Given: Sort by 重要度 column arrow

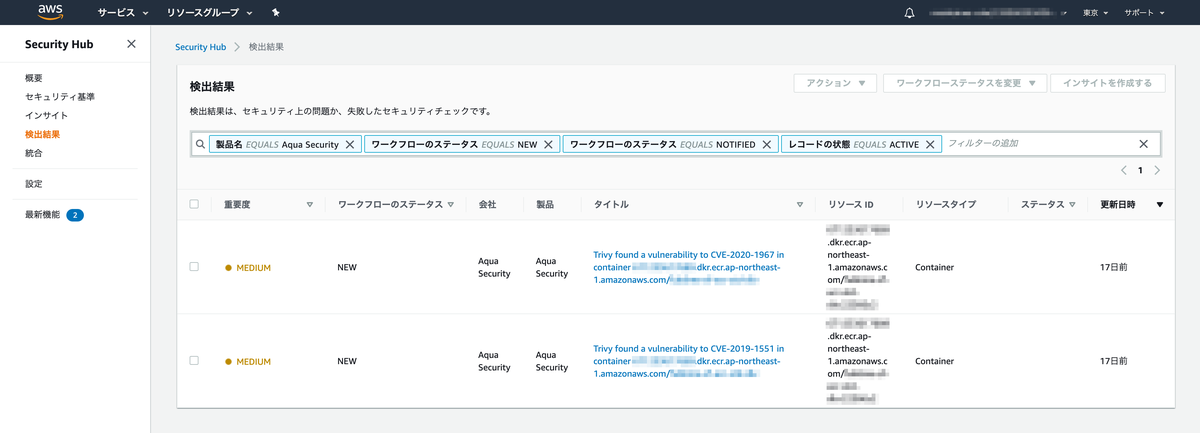Looking at the screenshot, I should pos(310,205).
